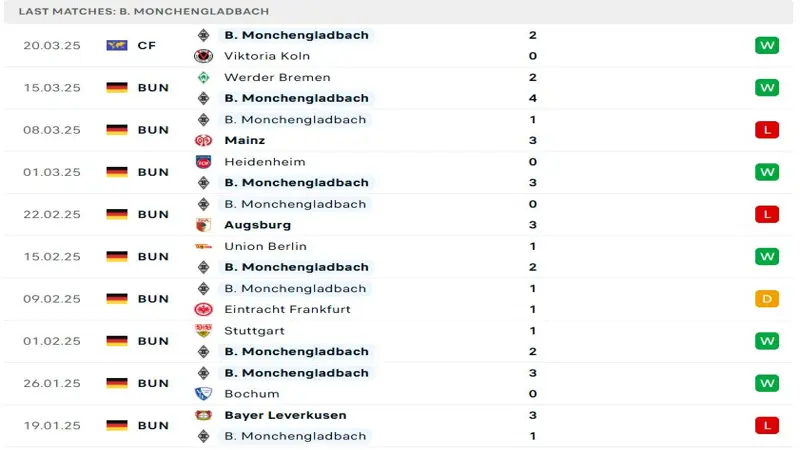This screenshot has width=800, height=450.
Task: Click the German flag on 15.03.25 row
Action: click(x=117, y=88)
